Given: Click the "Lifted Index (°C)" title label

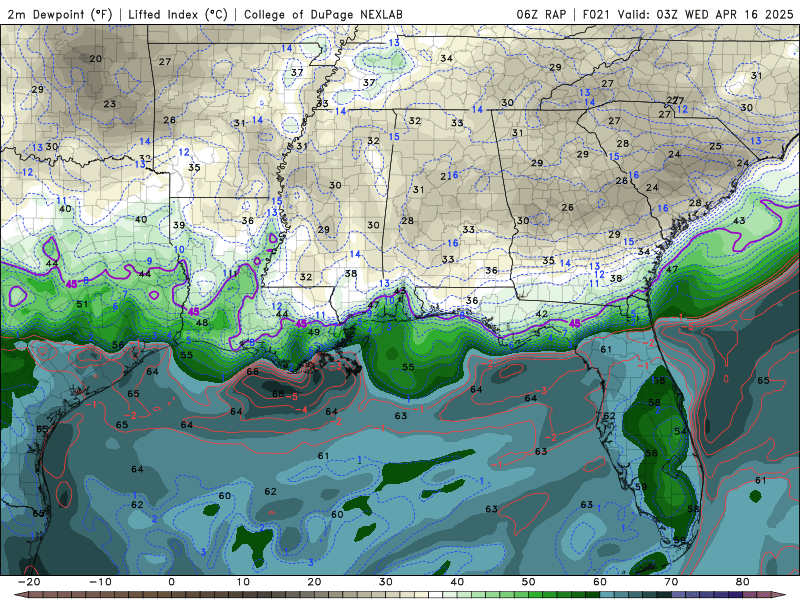Looking at the screenshot, I should pyautogui.click(x=178, y=14).
